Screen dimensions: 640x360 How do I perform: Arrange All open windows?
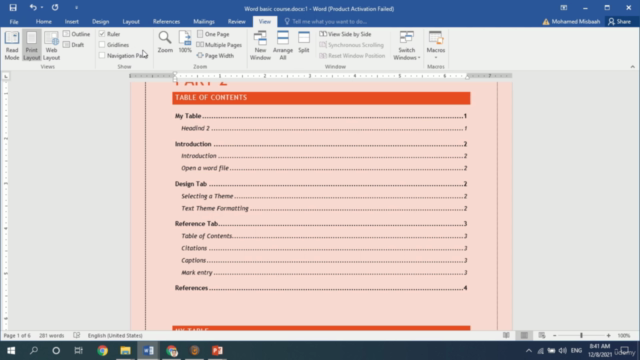(x=283, y=46)
